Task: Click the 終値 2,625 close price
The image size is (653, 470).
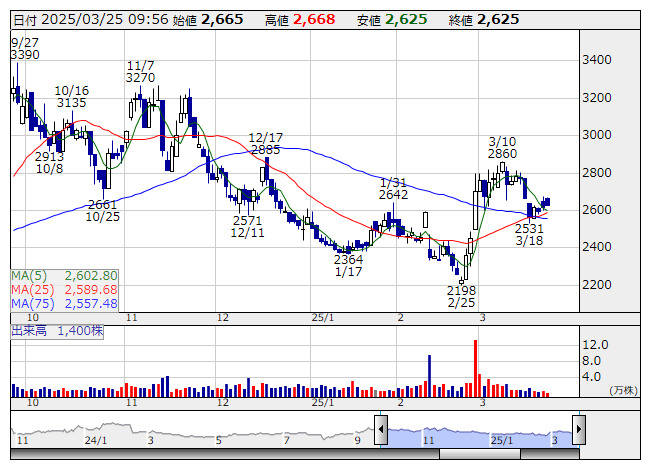Action: pos(484,20)
